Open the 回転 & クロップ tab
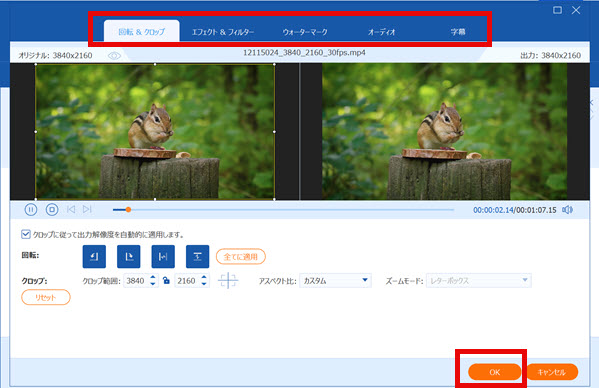This screenshot has height=388, width=599. coord(142,32)
